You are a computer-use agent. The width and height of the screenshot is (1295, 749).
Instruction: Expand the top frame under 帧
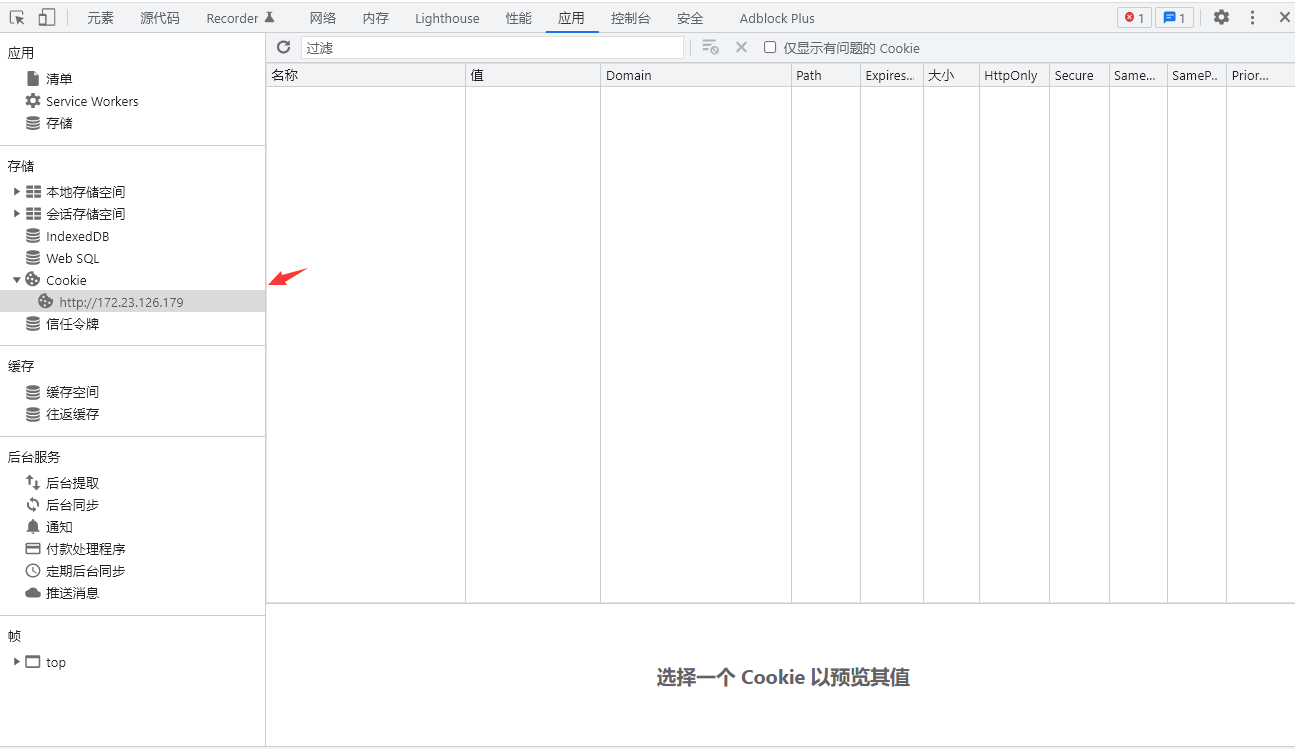(x=16, y=661)
